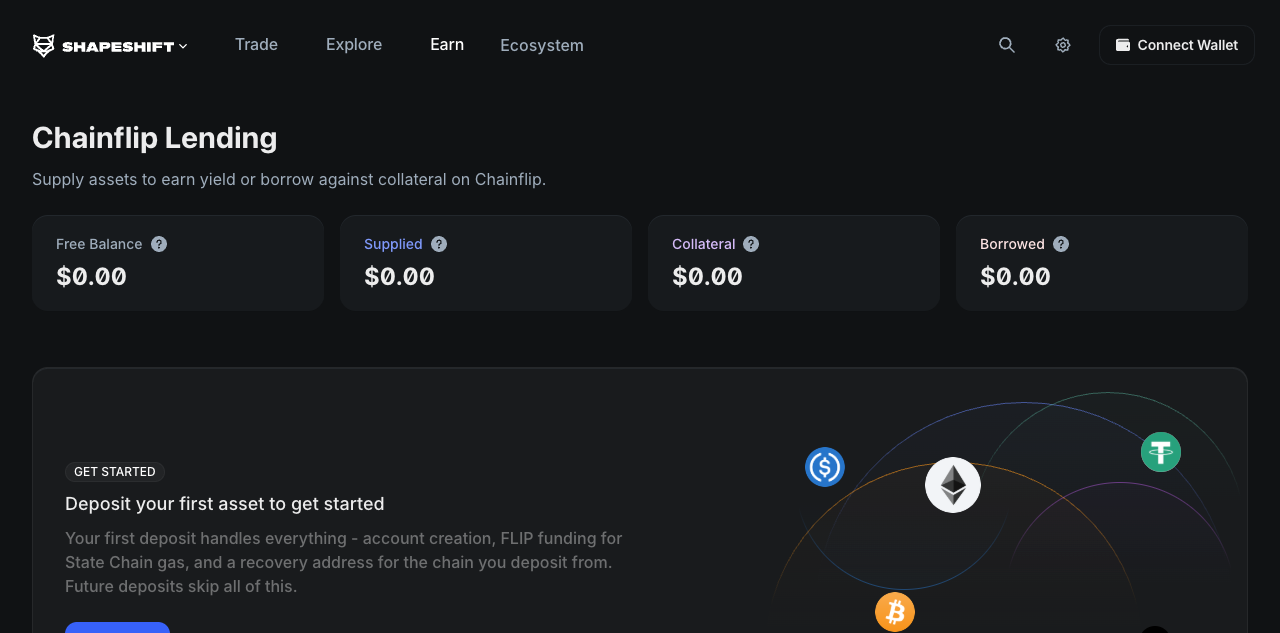Open the Explore menu
Viewport: 1280px width, 633px height.
click(354, 45)
